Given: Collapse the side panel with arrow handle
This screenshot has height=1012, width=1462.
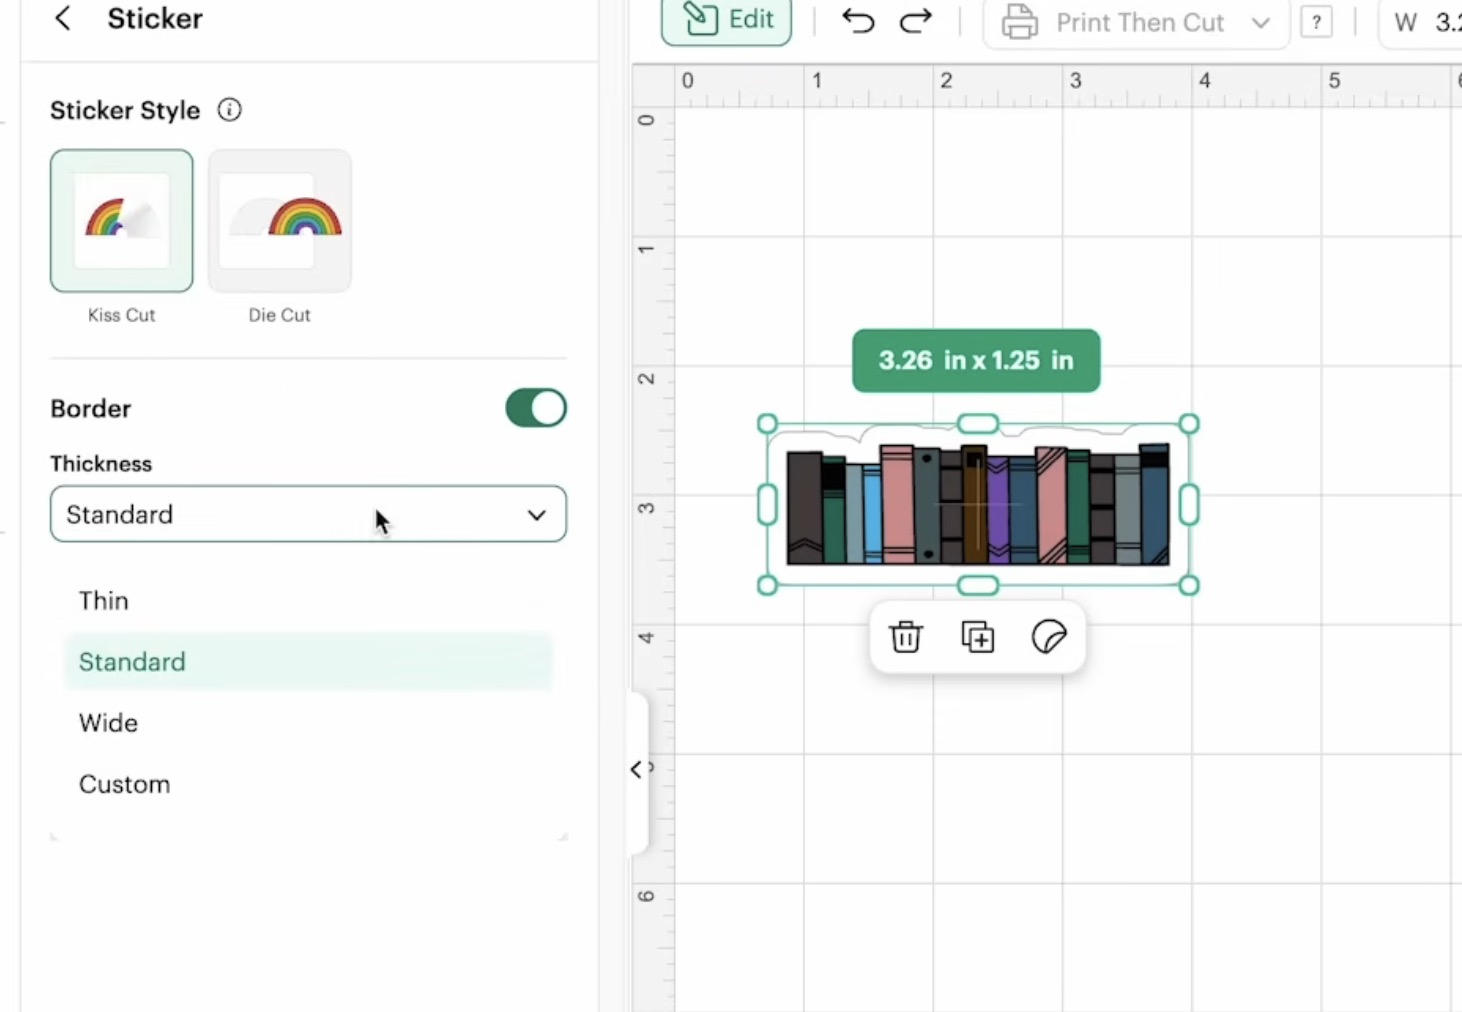Looking at the screenshot, I should point(637,769).
